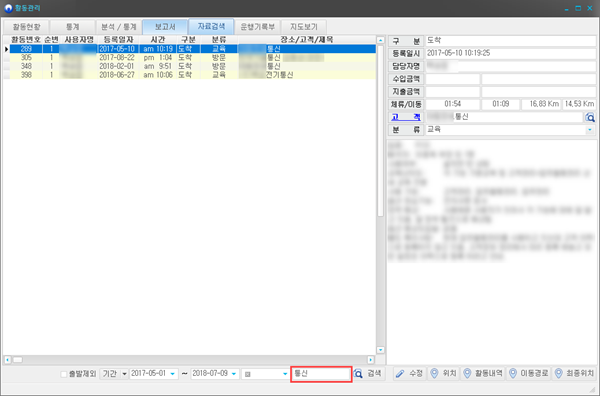This screenshot has height=396, width=600.
Task: Open 활동내역 activity history pin icon
Action: (467, 373)
